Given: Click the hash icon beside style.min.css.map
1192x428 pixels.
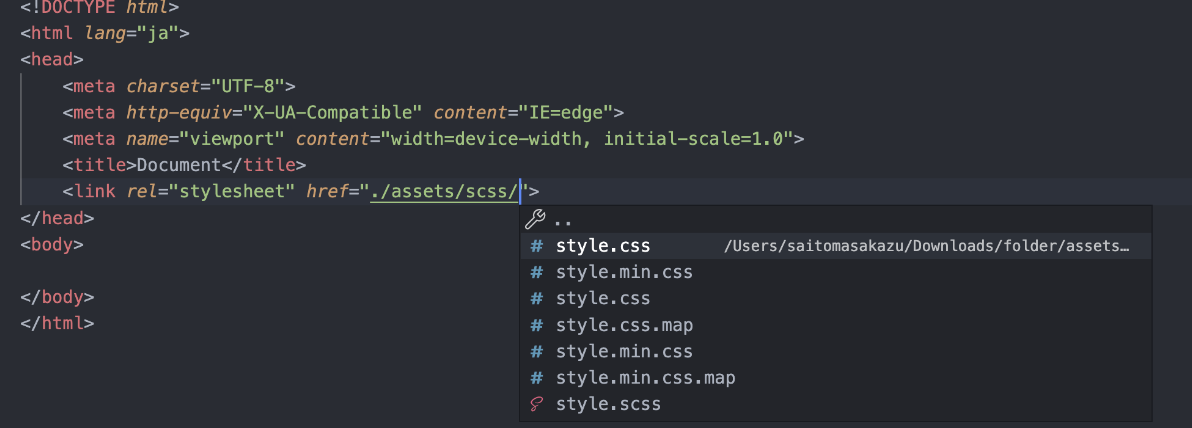Looking at the screenshot, I should 537,378.
